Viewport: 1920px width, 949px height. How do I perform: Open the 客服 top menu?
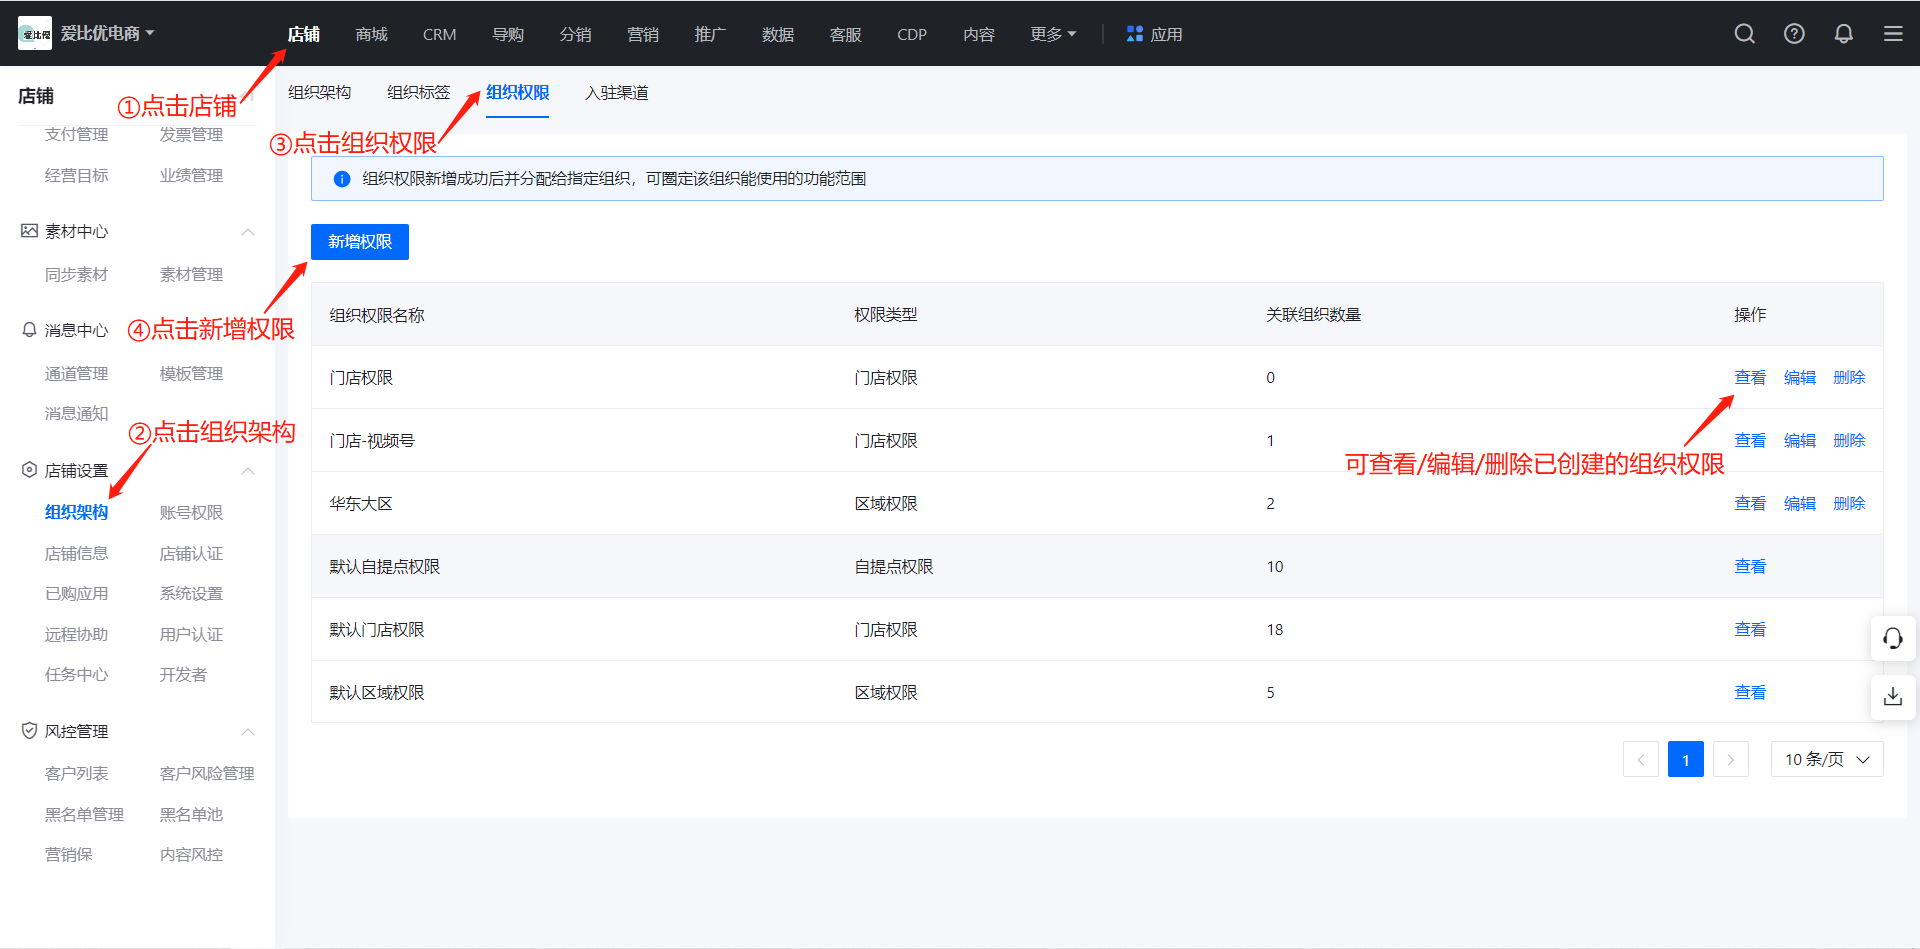click(x=845, y=34)
